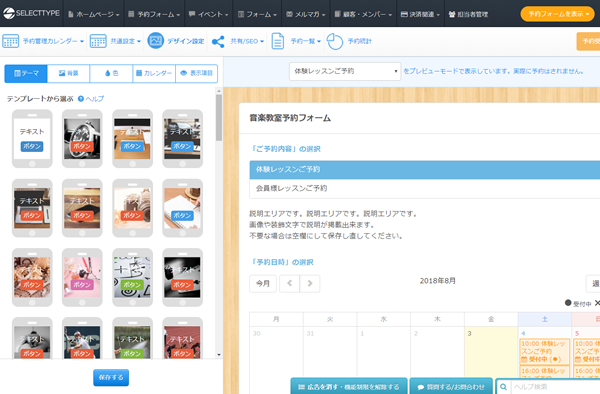Image resolution: width=600 pixels, height=394 pixels.
Task: Select 体験レッスンご予約 in the list
Action: pos(425,169)
